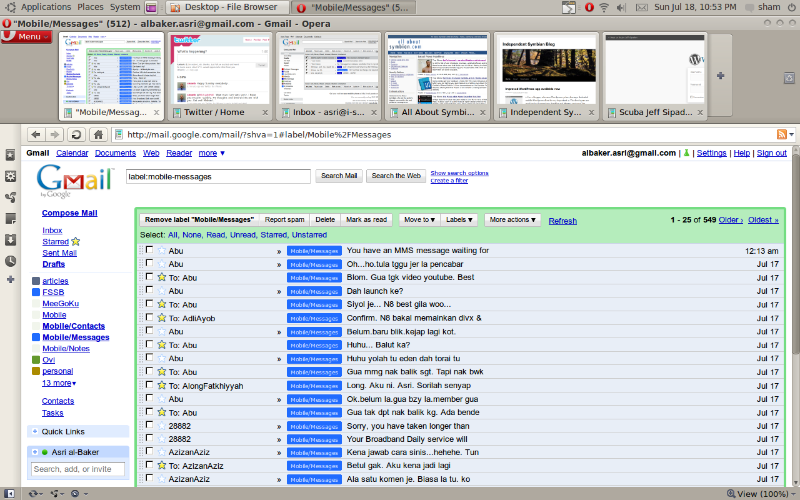
Task: Click the forward navigation arrow
Action: 54,135
